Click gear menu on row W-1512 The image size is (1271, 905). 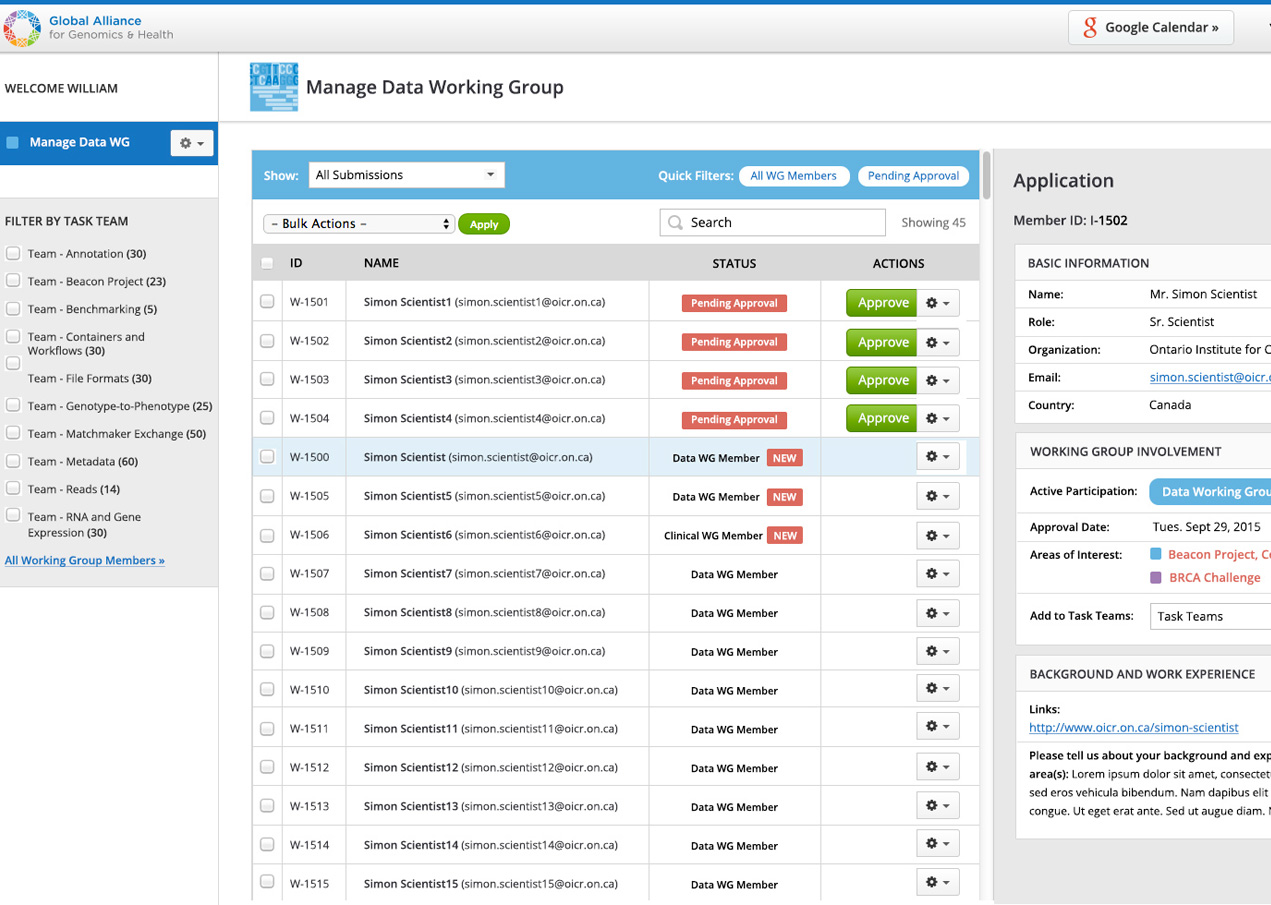(937, 767)
